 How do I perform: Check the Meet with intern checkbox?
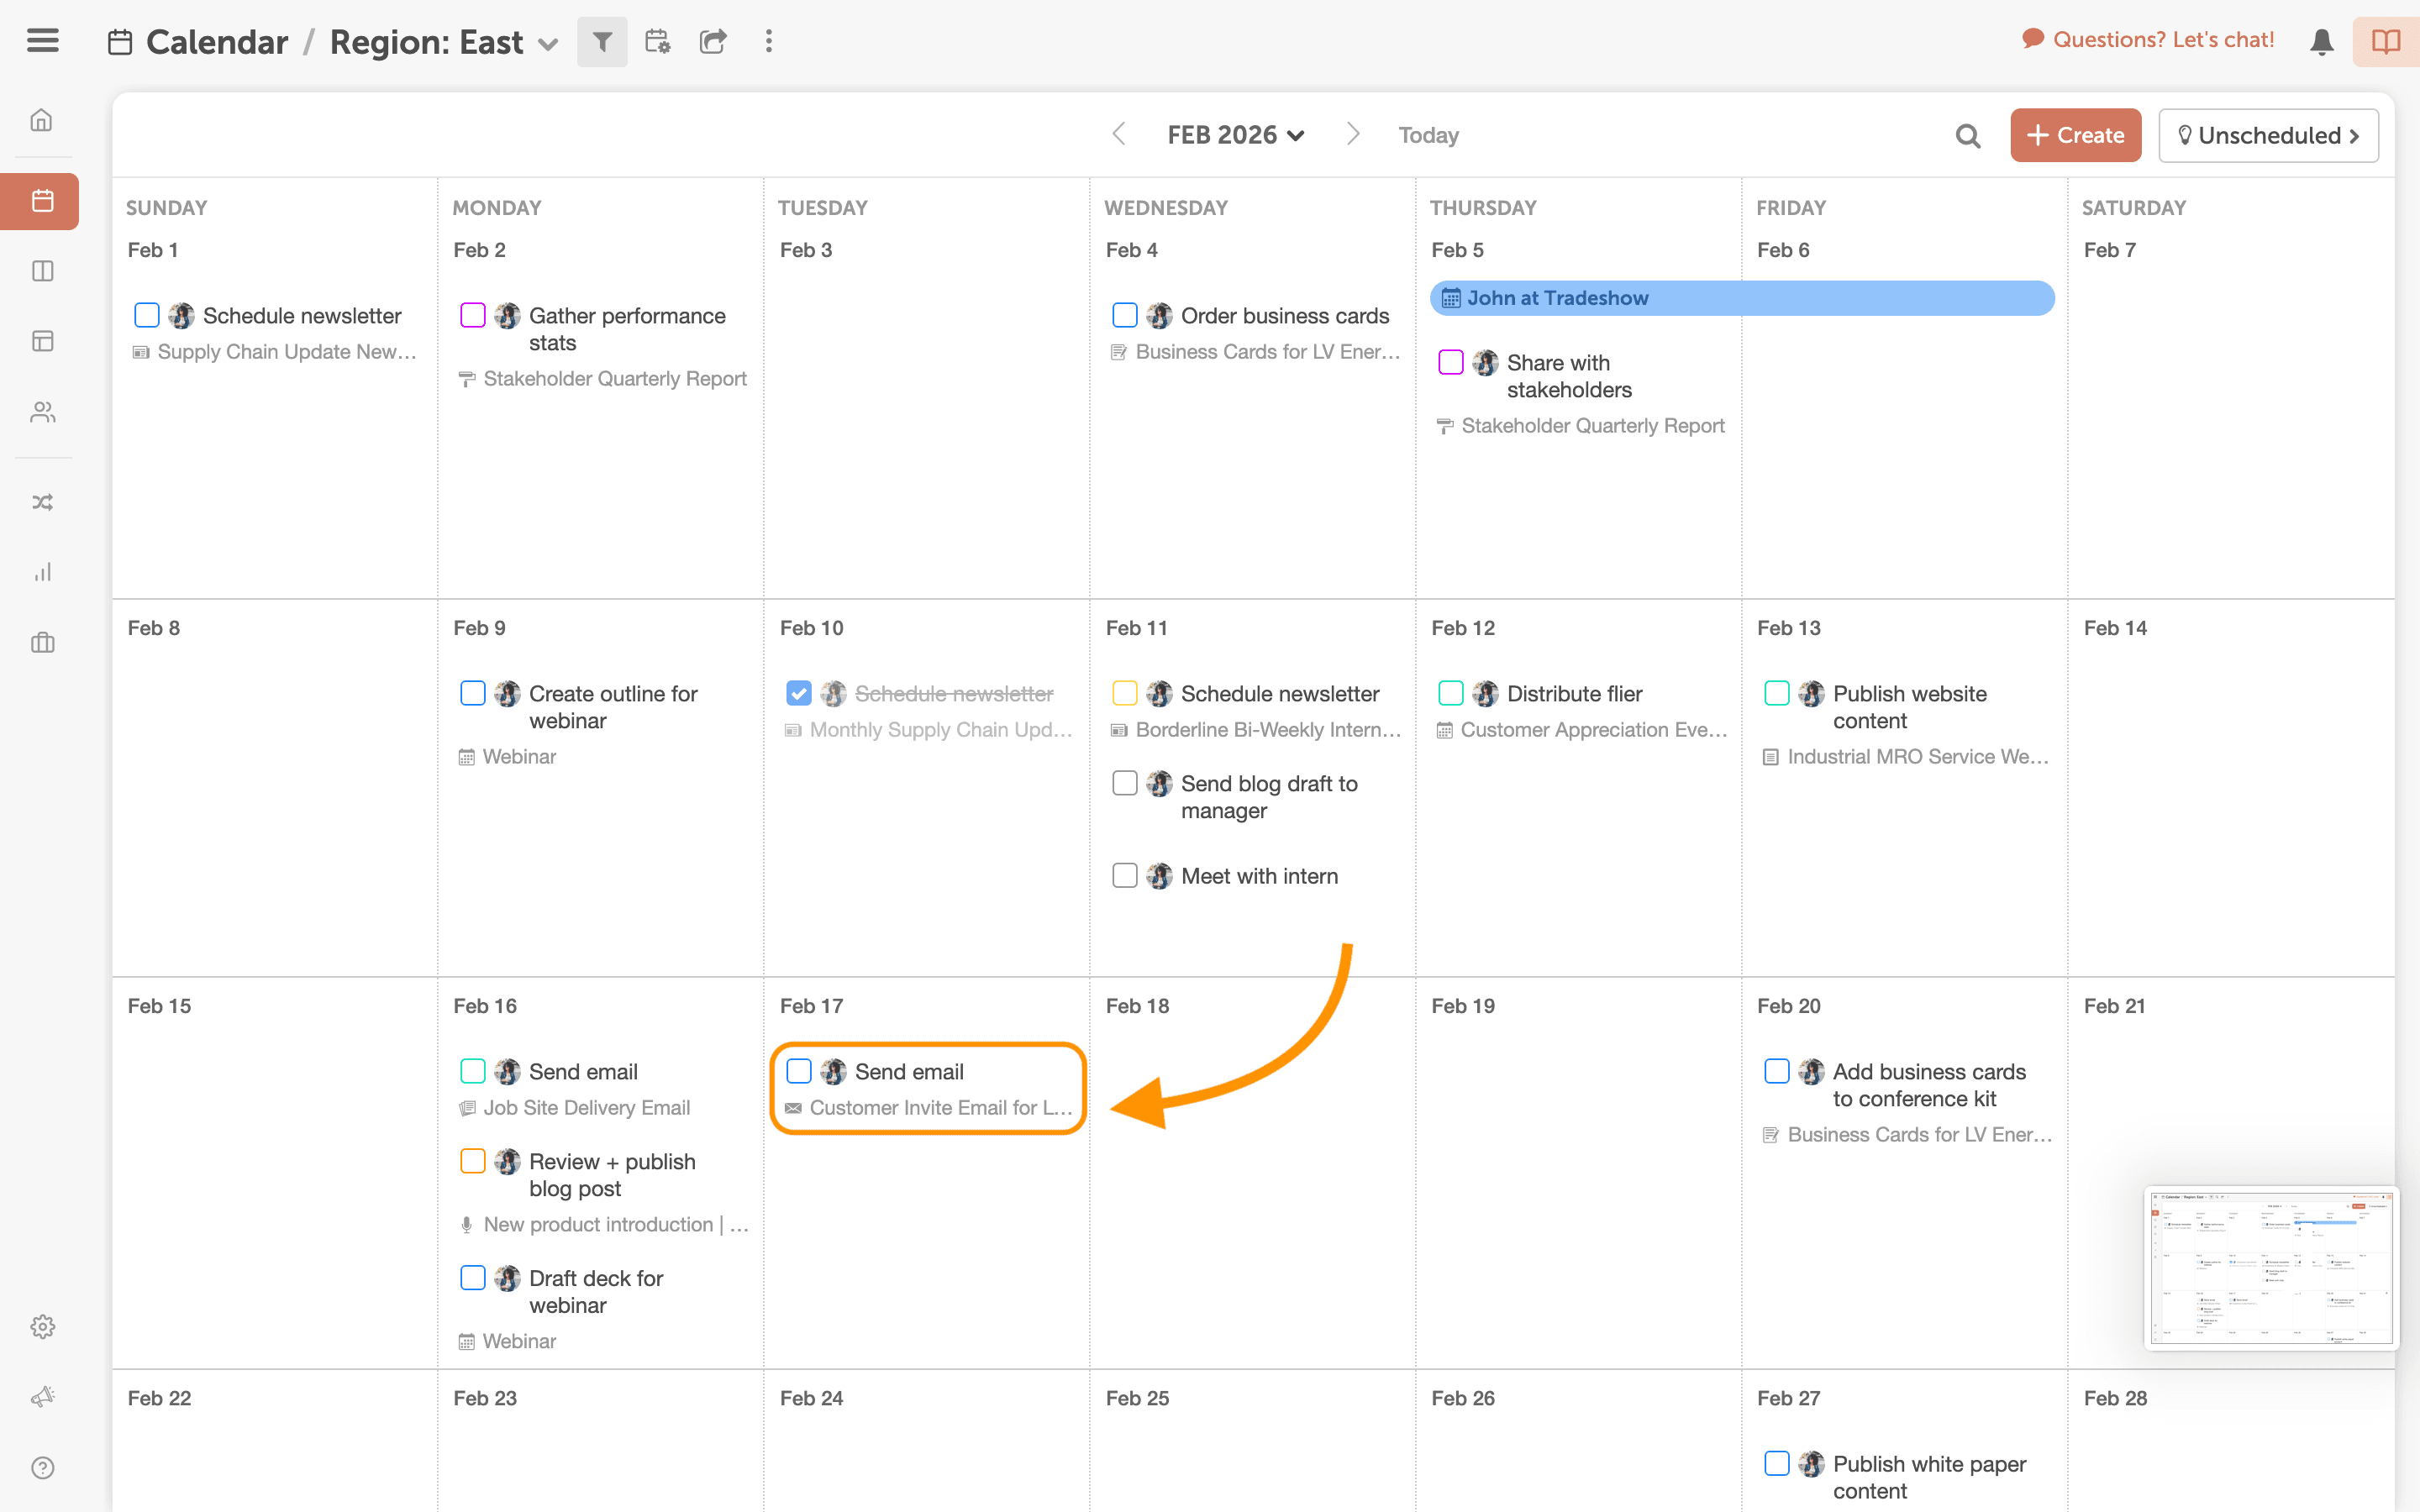(1125, 876)
